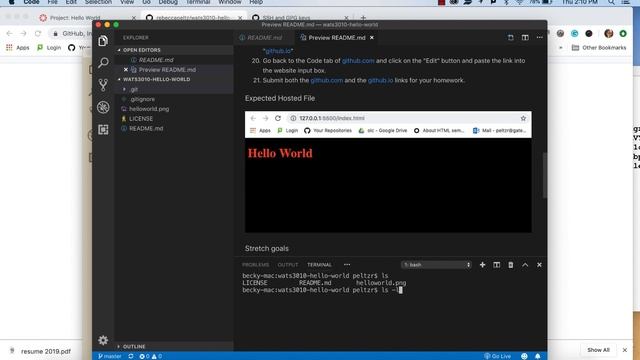Click the Hello World preview image
This screenshot has width=640, height=360.
[388, 172]
